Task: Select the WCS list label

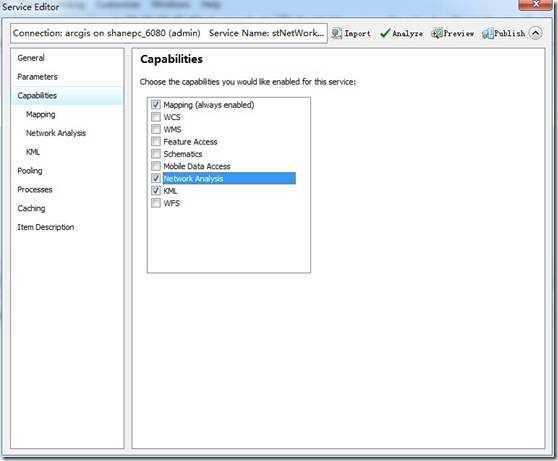Action: [x=172, y=117]
